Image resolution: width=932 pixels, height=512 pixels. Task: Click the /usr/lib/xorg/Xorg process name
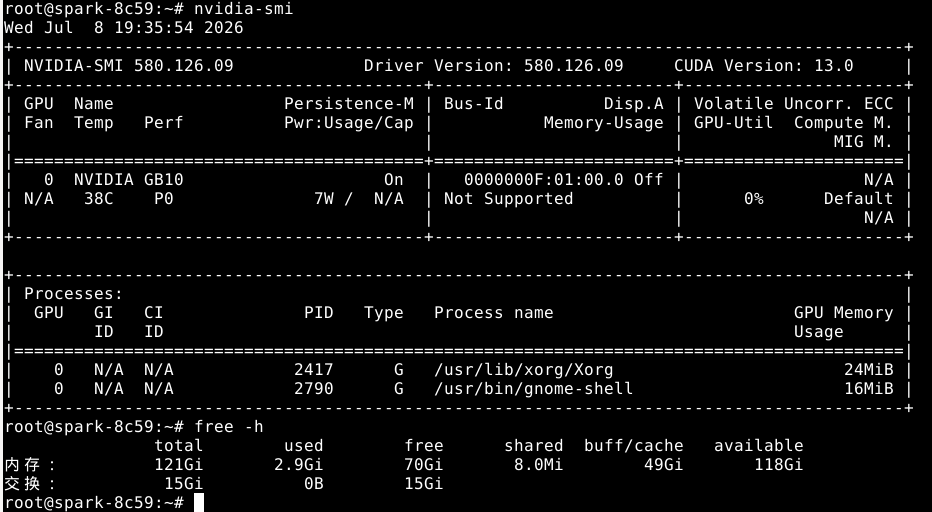(x=524, y=370)
